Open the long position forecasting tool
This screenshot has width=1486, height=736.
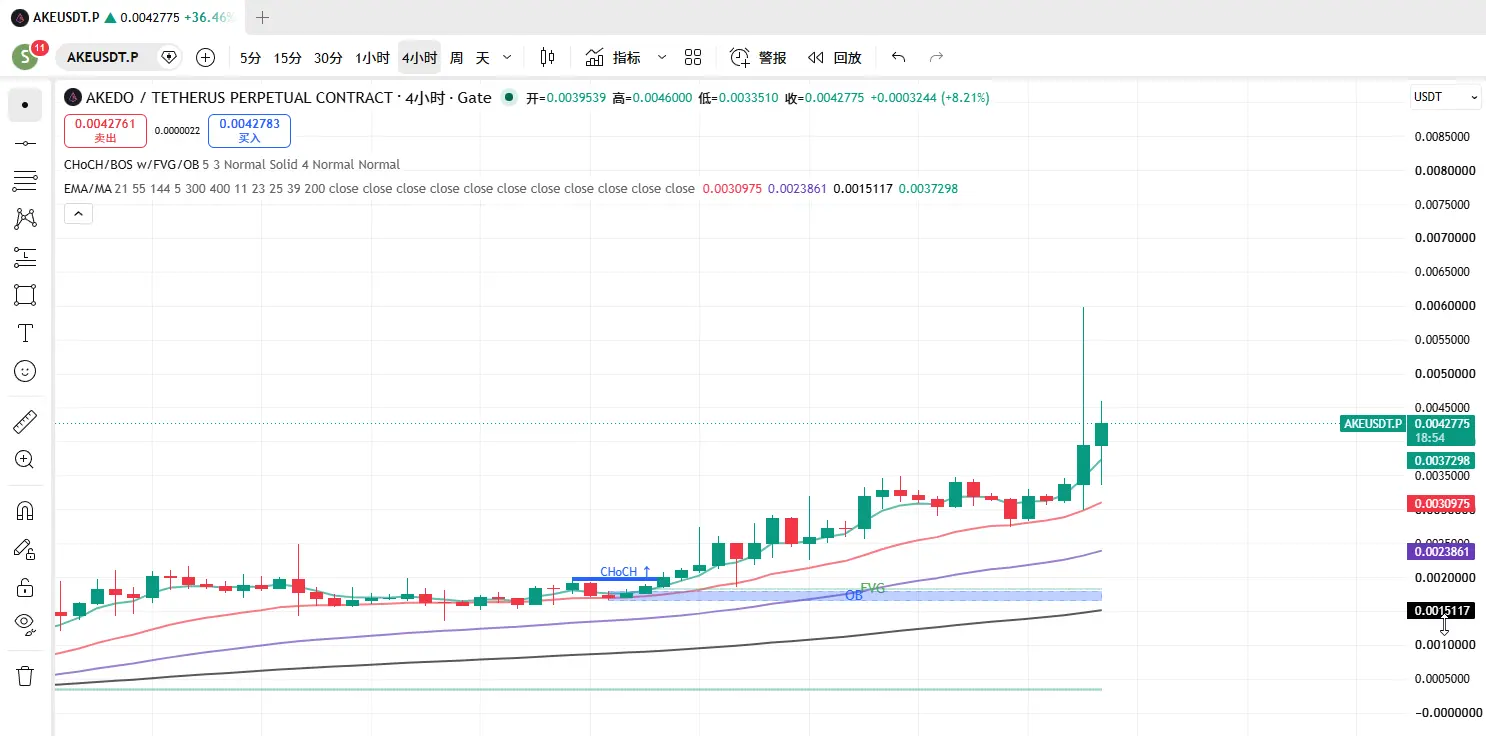[x=25, y=257]
